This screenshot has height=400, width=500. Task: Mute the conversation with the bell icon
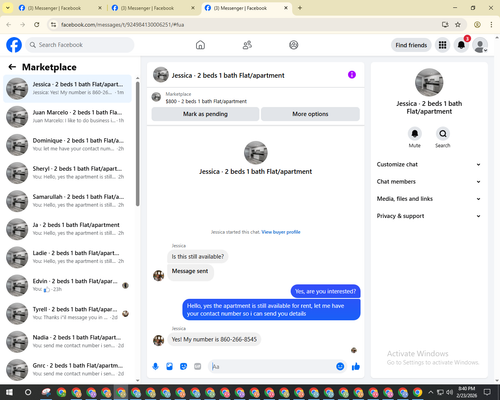click(415, 134)
